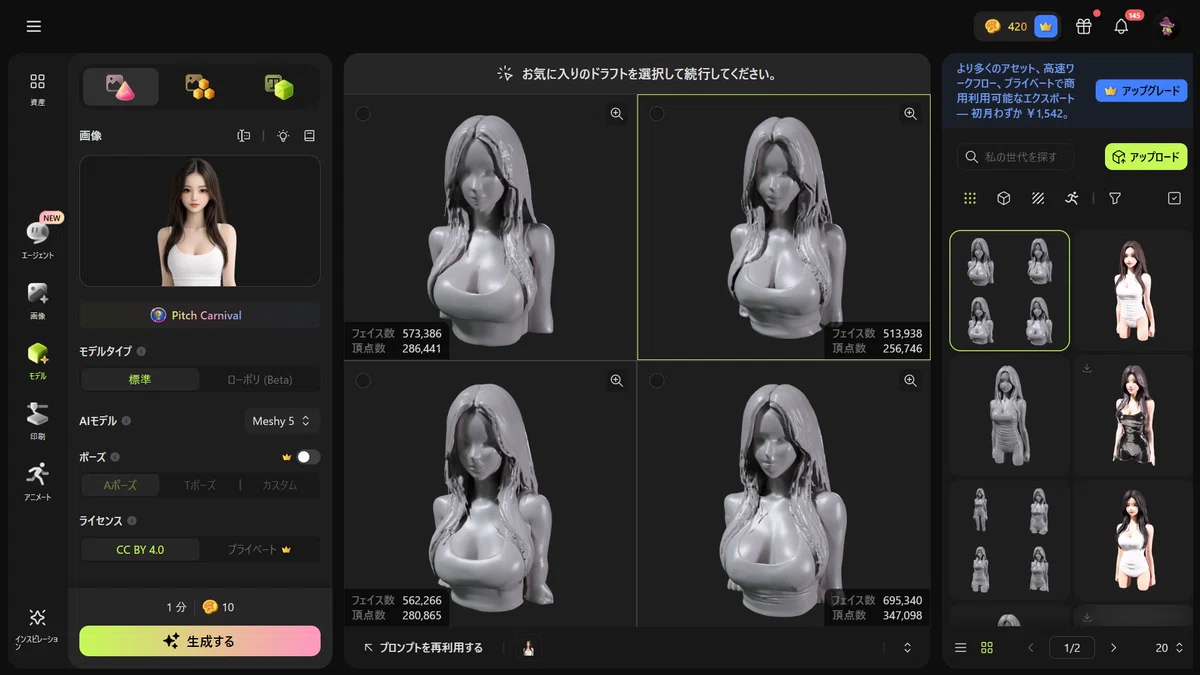
Task: Open 画像 (image) tool in left sidebar
Action: [x=37, y=301]
